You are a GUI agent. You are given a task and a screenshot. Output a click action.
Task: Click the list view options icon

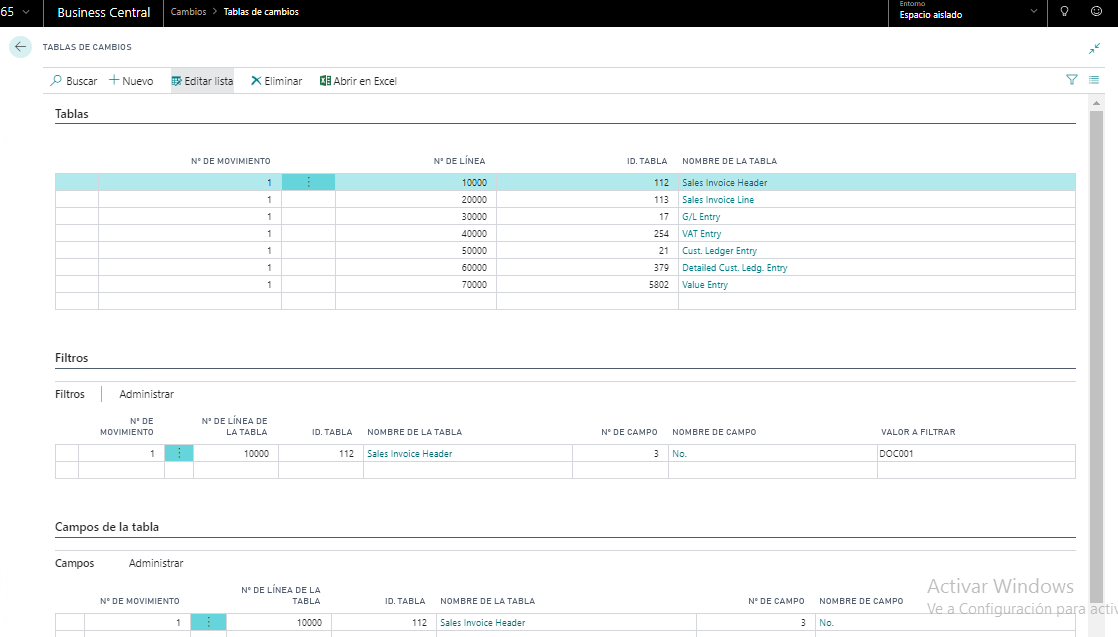(x=1094, y=80)
